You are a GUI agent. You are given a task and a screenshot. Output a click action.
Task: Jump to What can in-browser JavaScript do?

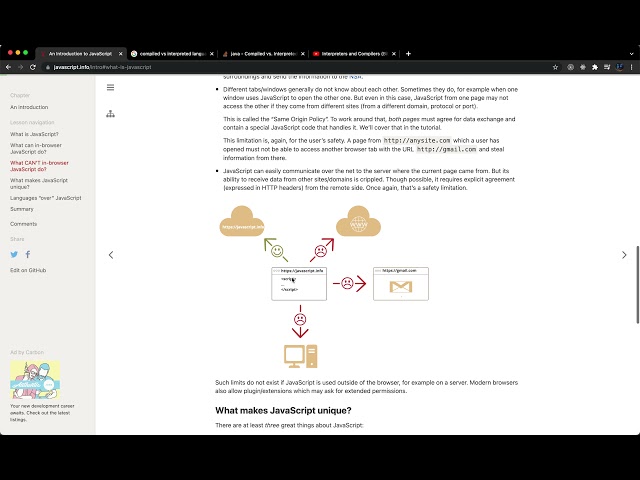coord(36,148)
